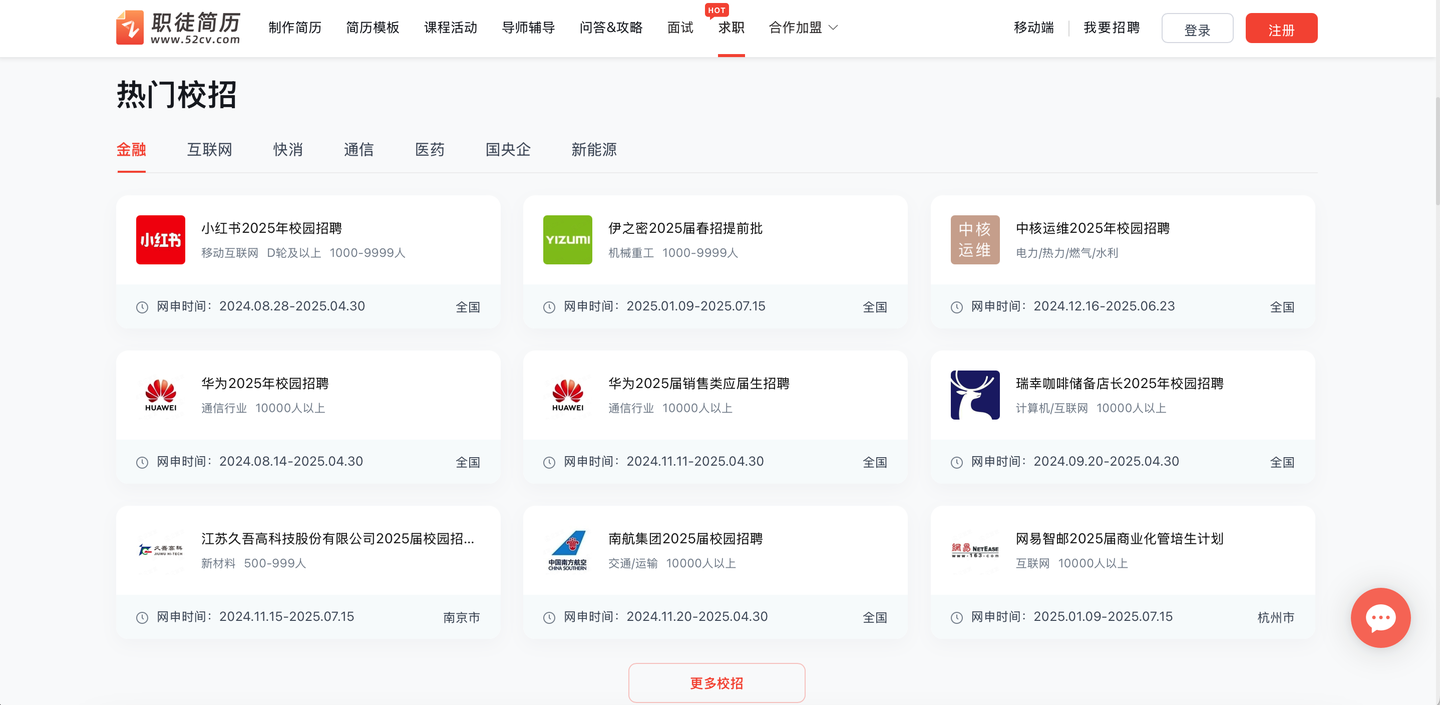
Task: Open 网易智邮2025届商业化管培生计划 title
Action: click(1120, 538)
